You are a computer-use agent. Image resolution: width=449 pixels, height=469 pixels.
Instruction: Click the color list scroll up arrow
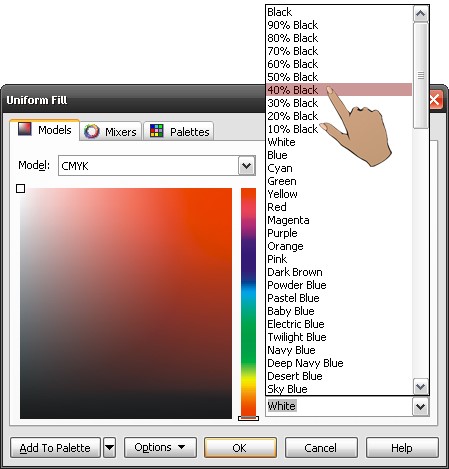coord(420,14)
